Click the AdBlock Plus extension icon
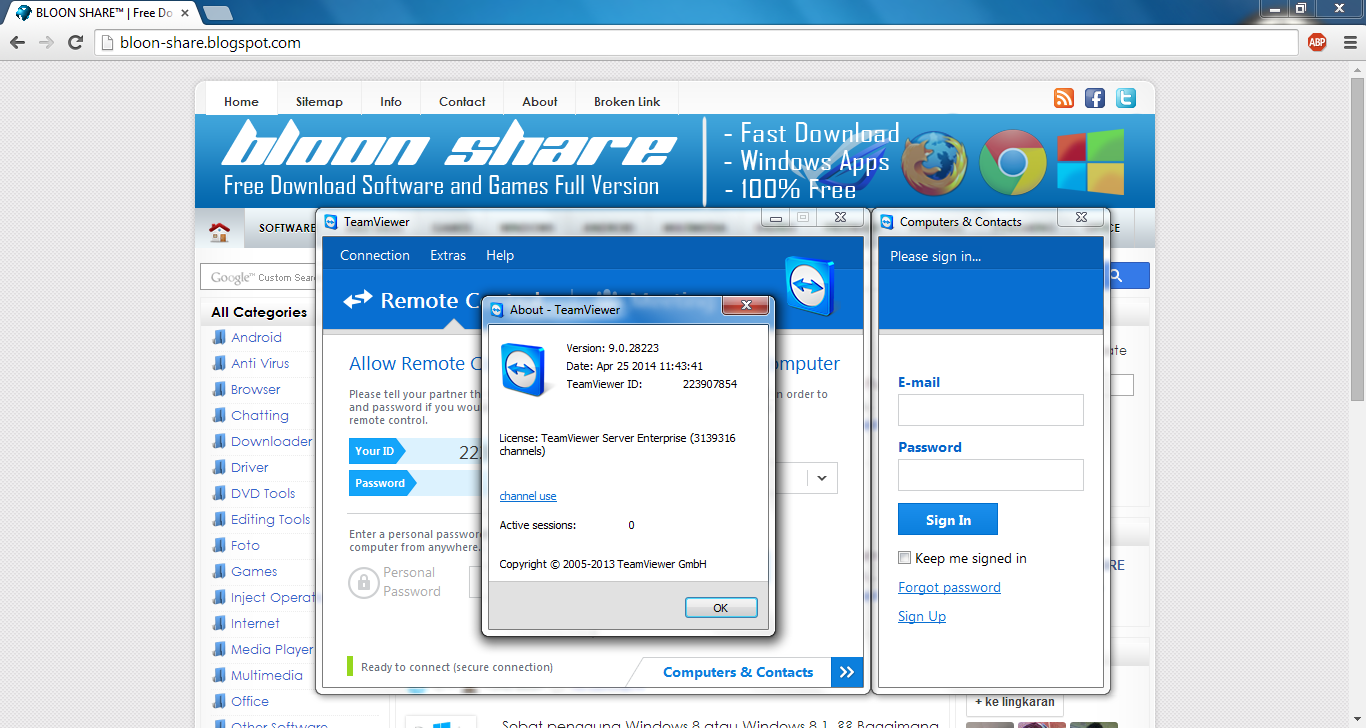The image size is (1366, 728). 1317,42
